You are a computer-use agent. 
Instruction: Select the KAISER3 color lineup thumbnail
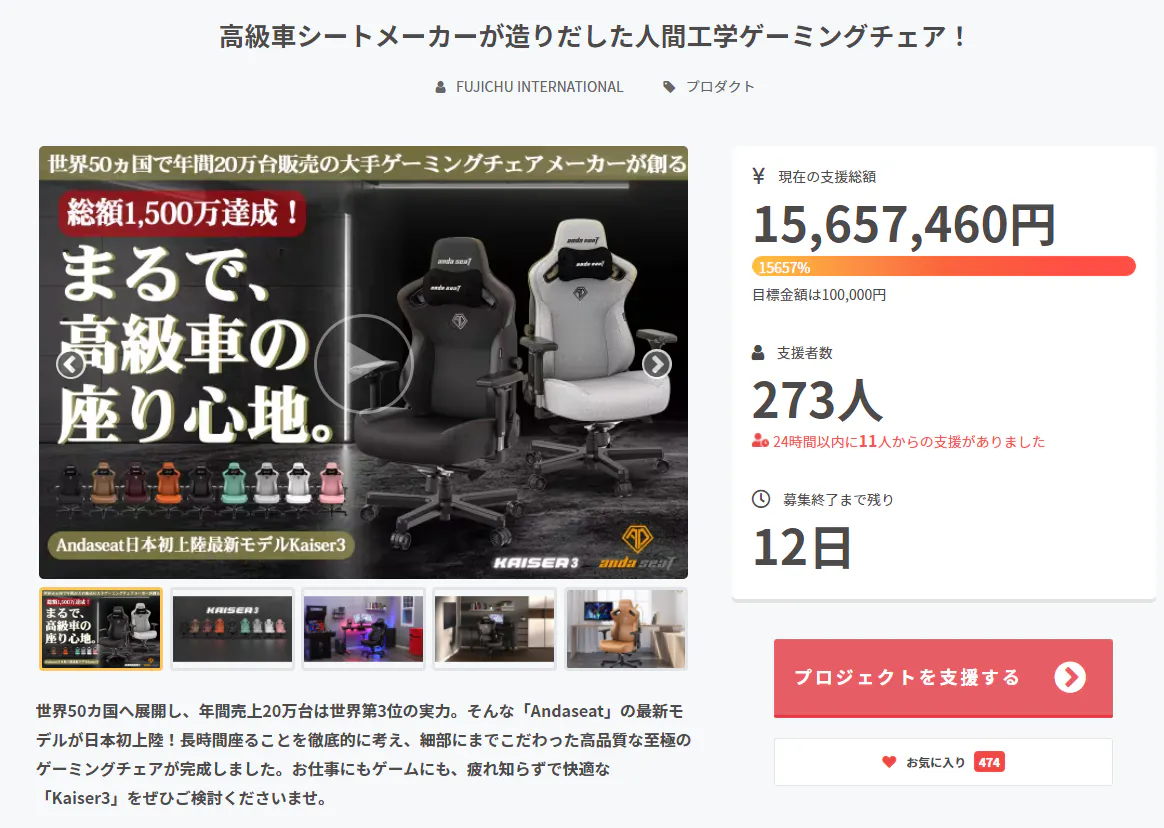(x=232, y=629)
